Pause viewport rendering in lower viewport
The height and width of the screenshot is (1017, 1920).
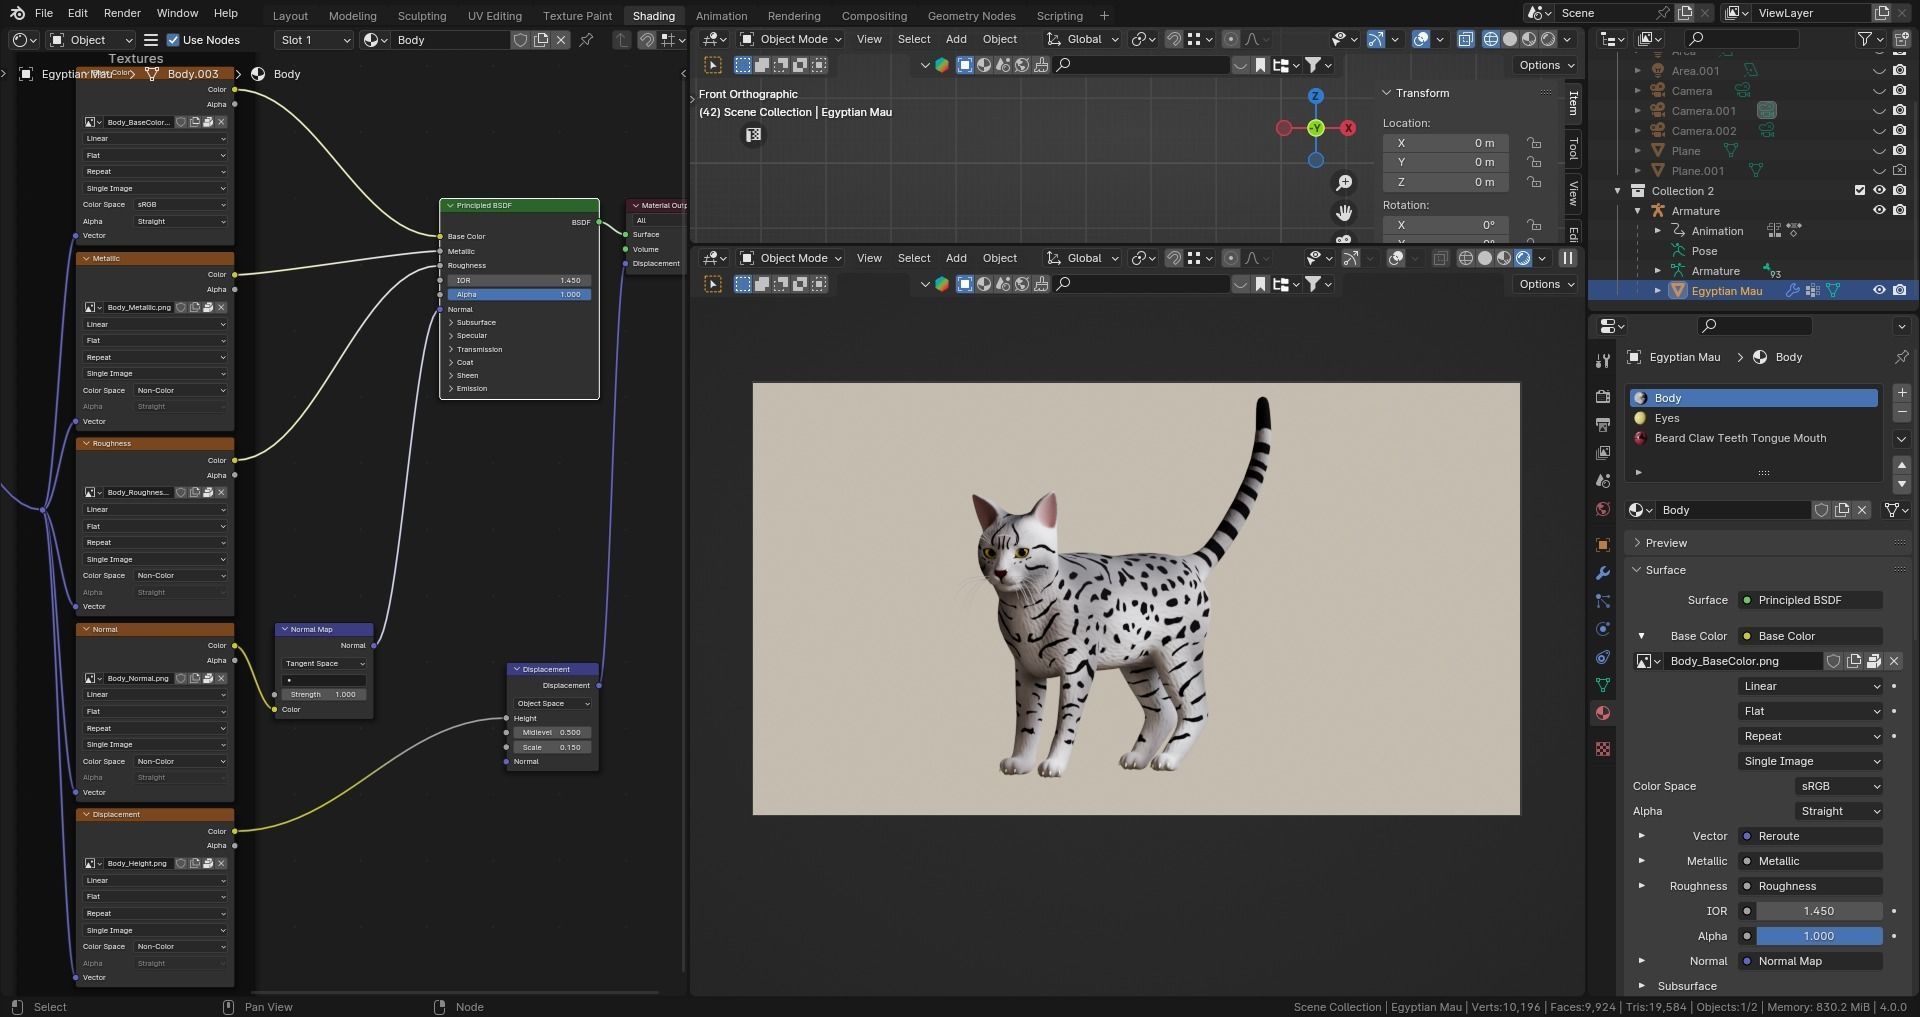coord(1568,258)
